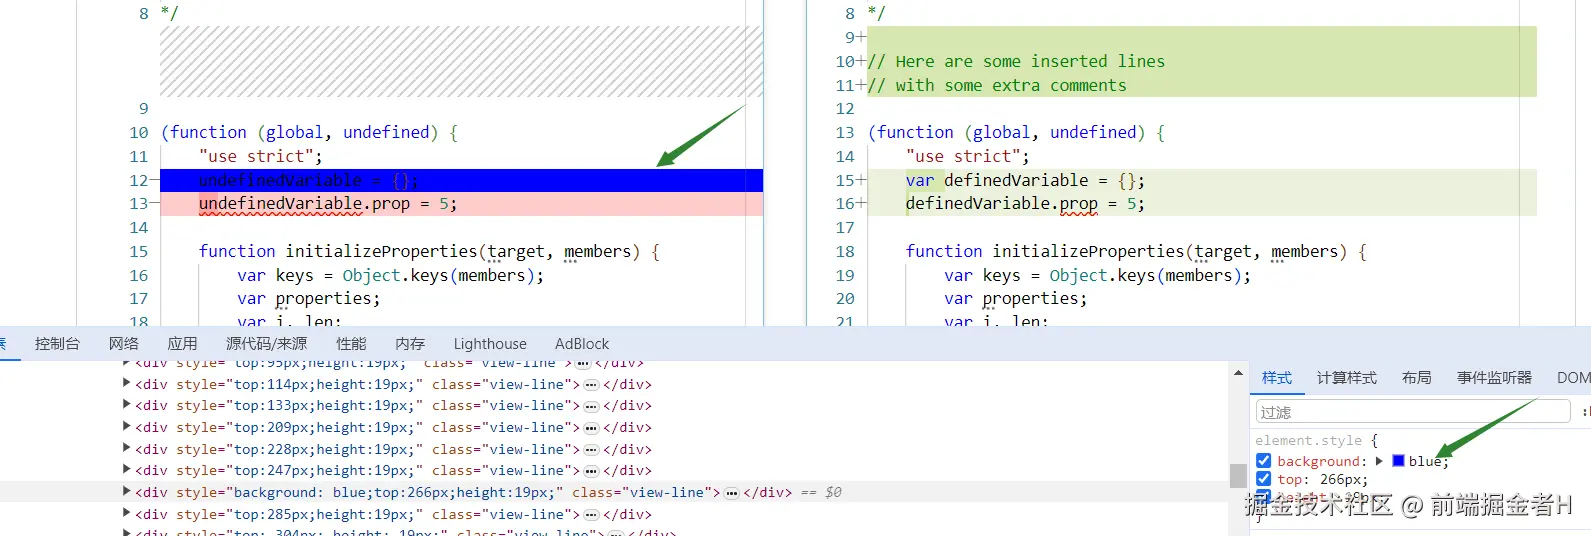
Task: Open the blue color swatch picker
Action: click(1398, 461)
